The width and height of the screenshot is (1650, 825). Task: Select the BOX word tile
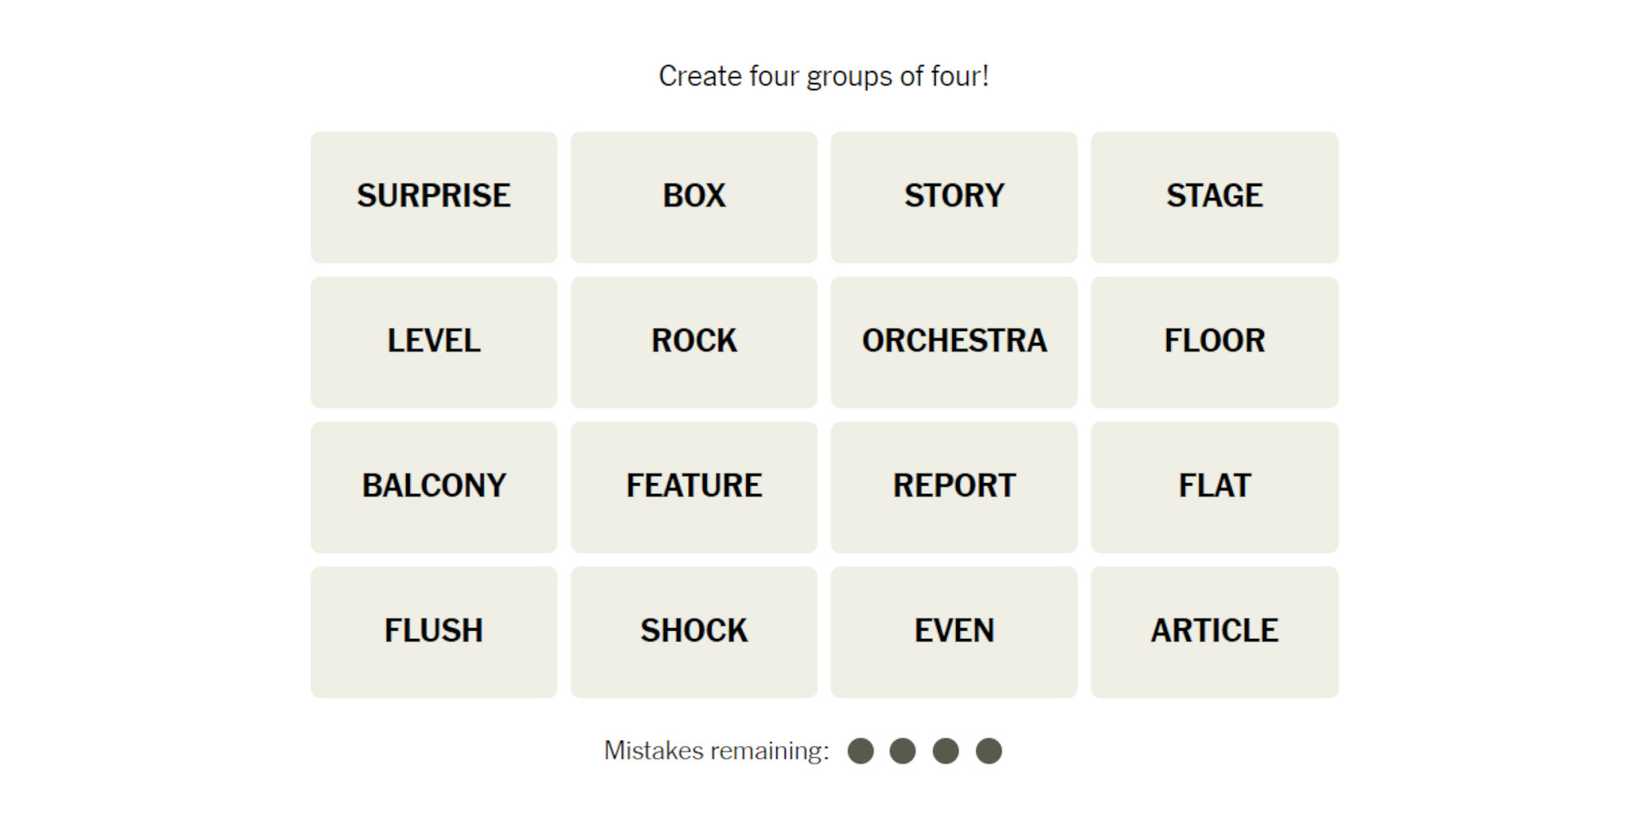(694, 197)
